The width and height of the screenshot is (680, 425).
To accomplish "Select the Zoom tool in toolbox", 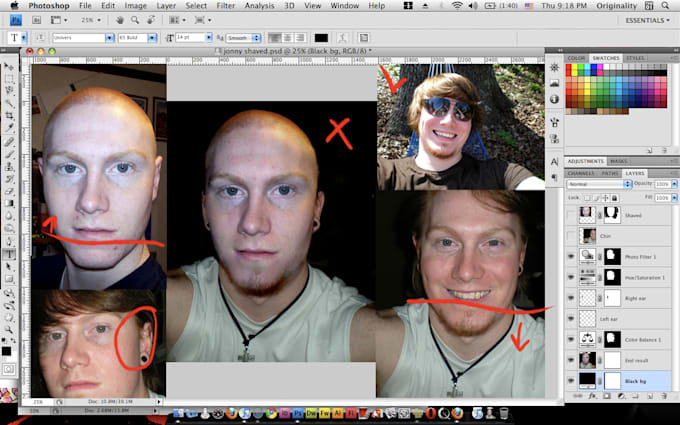I will [x=9, y=330].
